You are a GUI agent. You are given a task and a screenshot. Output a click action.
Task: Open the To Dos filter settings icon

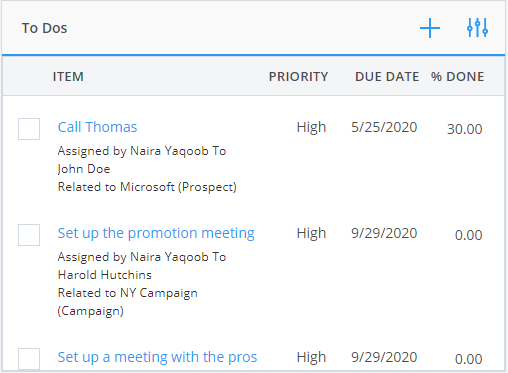coord(477,28)
